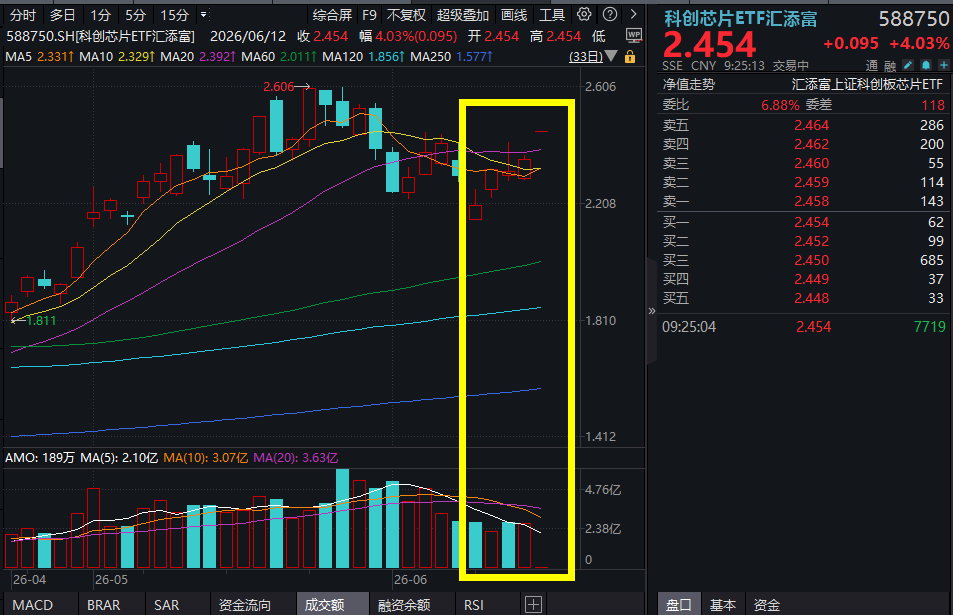Open period dropdown arrow after 15分
Viewport: 953px width, 615px height.
point(204,15)
